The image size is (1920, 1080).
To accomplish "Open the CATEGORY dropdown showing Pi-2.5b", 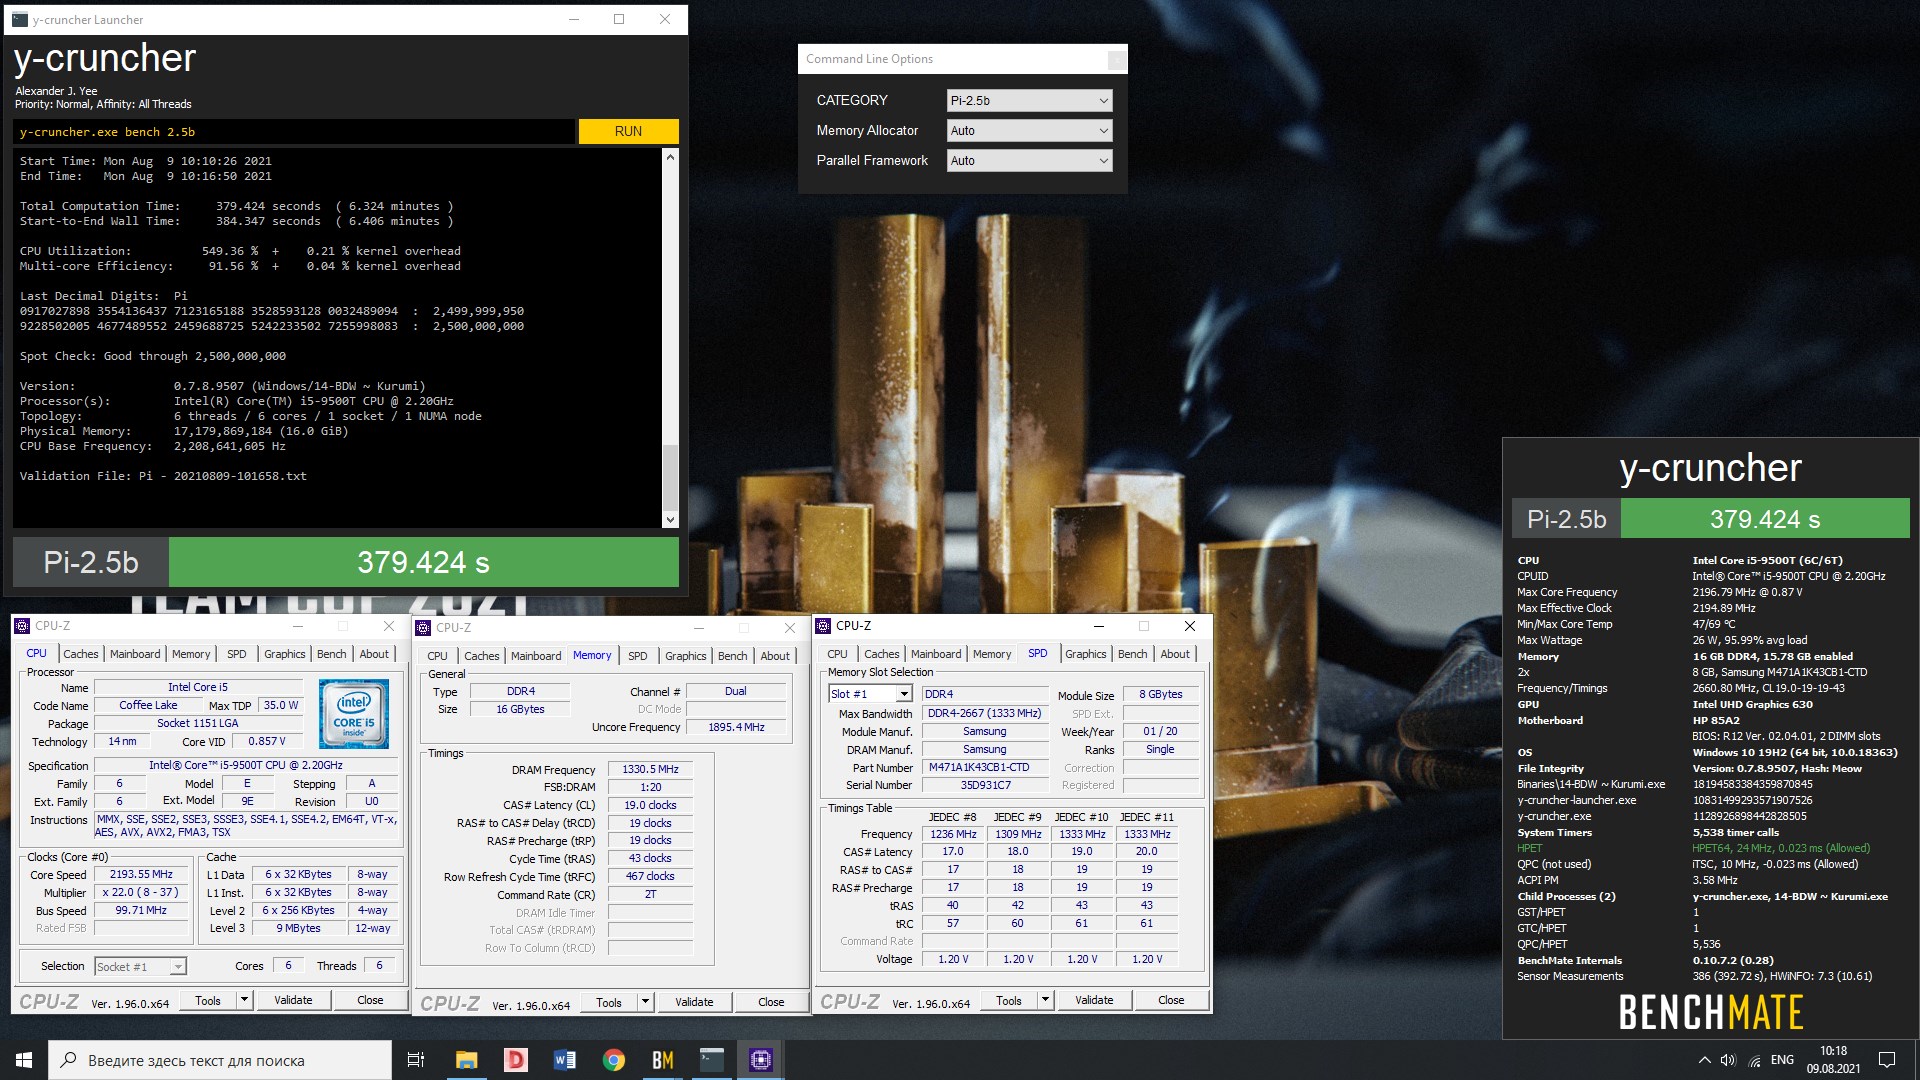I will (1029, 100).
